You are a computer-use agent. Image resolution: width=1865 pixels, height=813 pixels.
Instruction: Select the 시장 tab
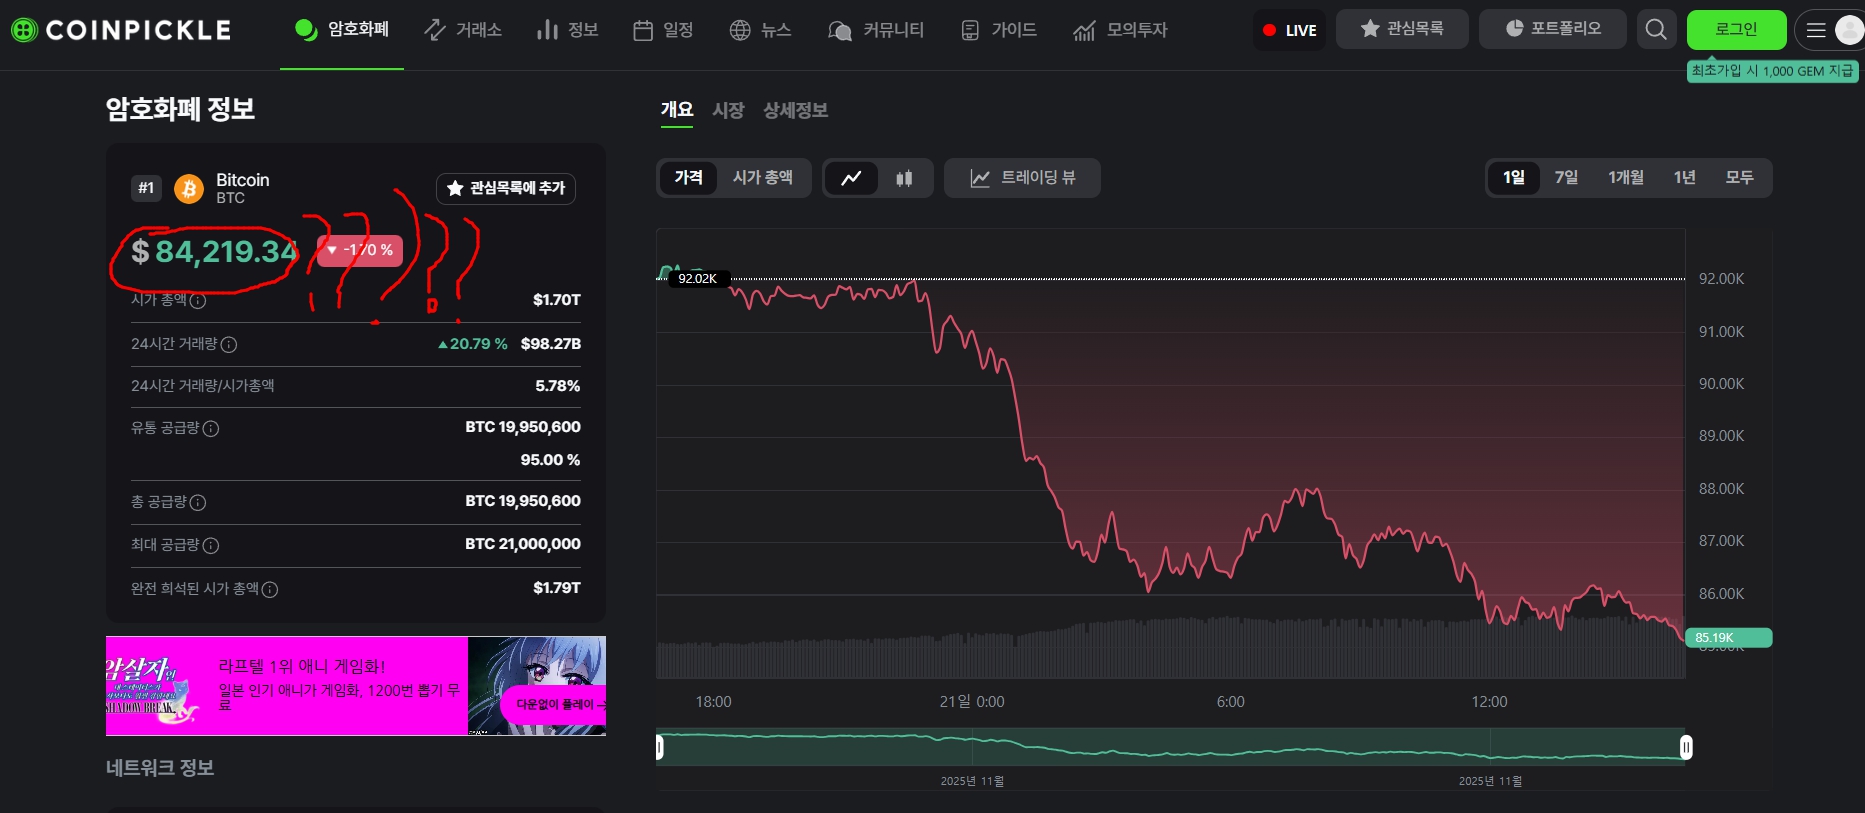[728, 110]
